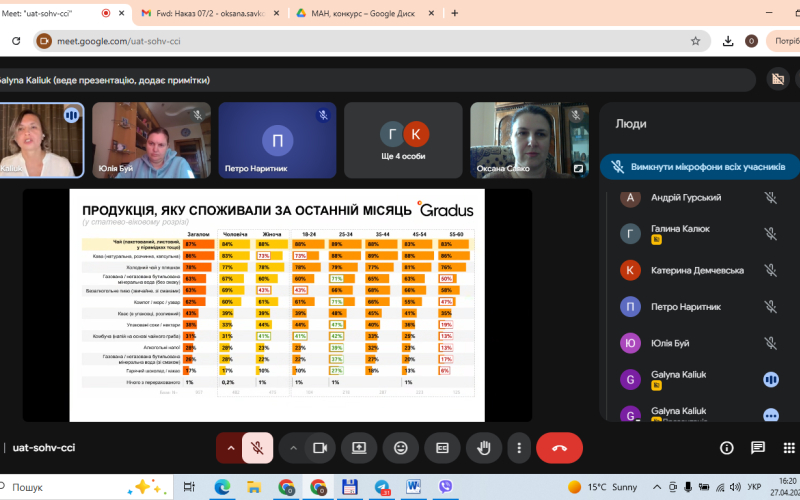The height and width of the screenshot is (500, 800).
Task: Open Microsoft Edge from the taskbar
Action: 222,487
